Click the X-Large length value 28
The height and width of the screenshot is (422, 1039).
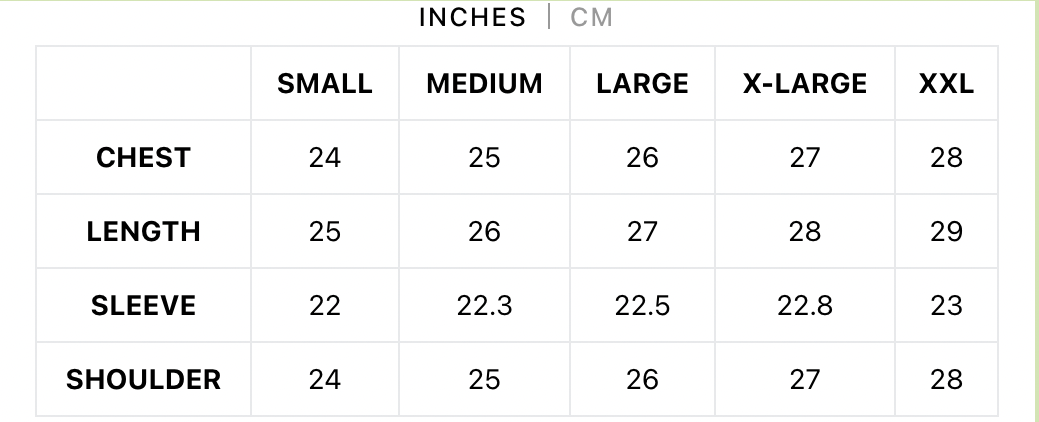(x=804, y=232)
